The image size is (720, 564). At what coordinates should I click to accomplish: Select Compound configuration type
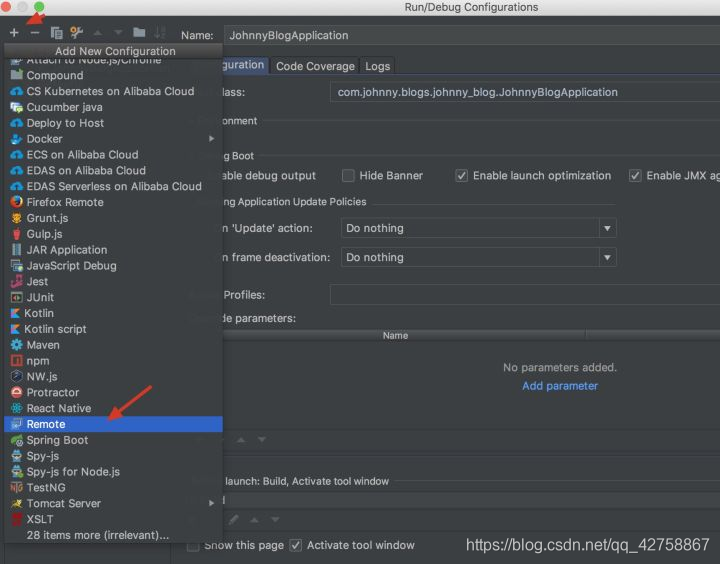(113, 75)
